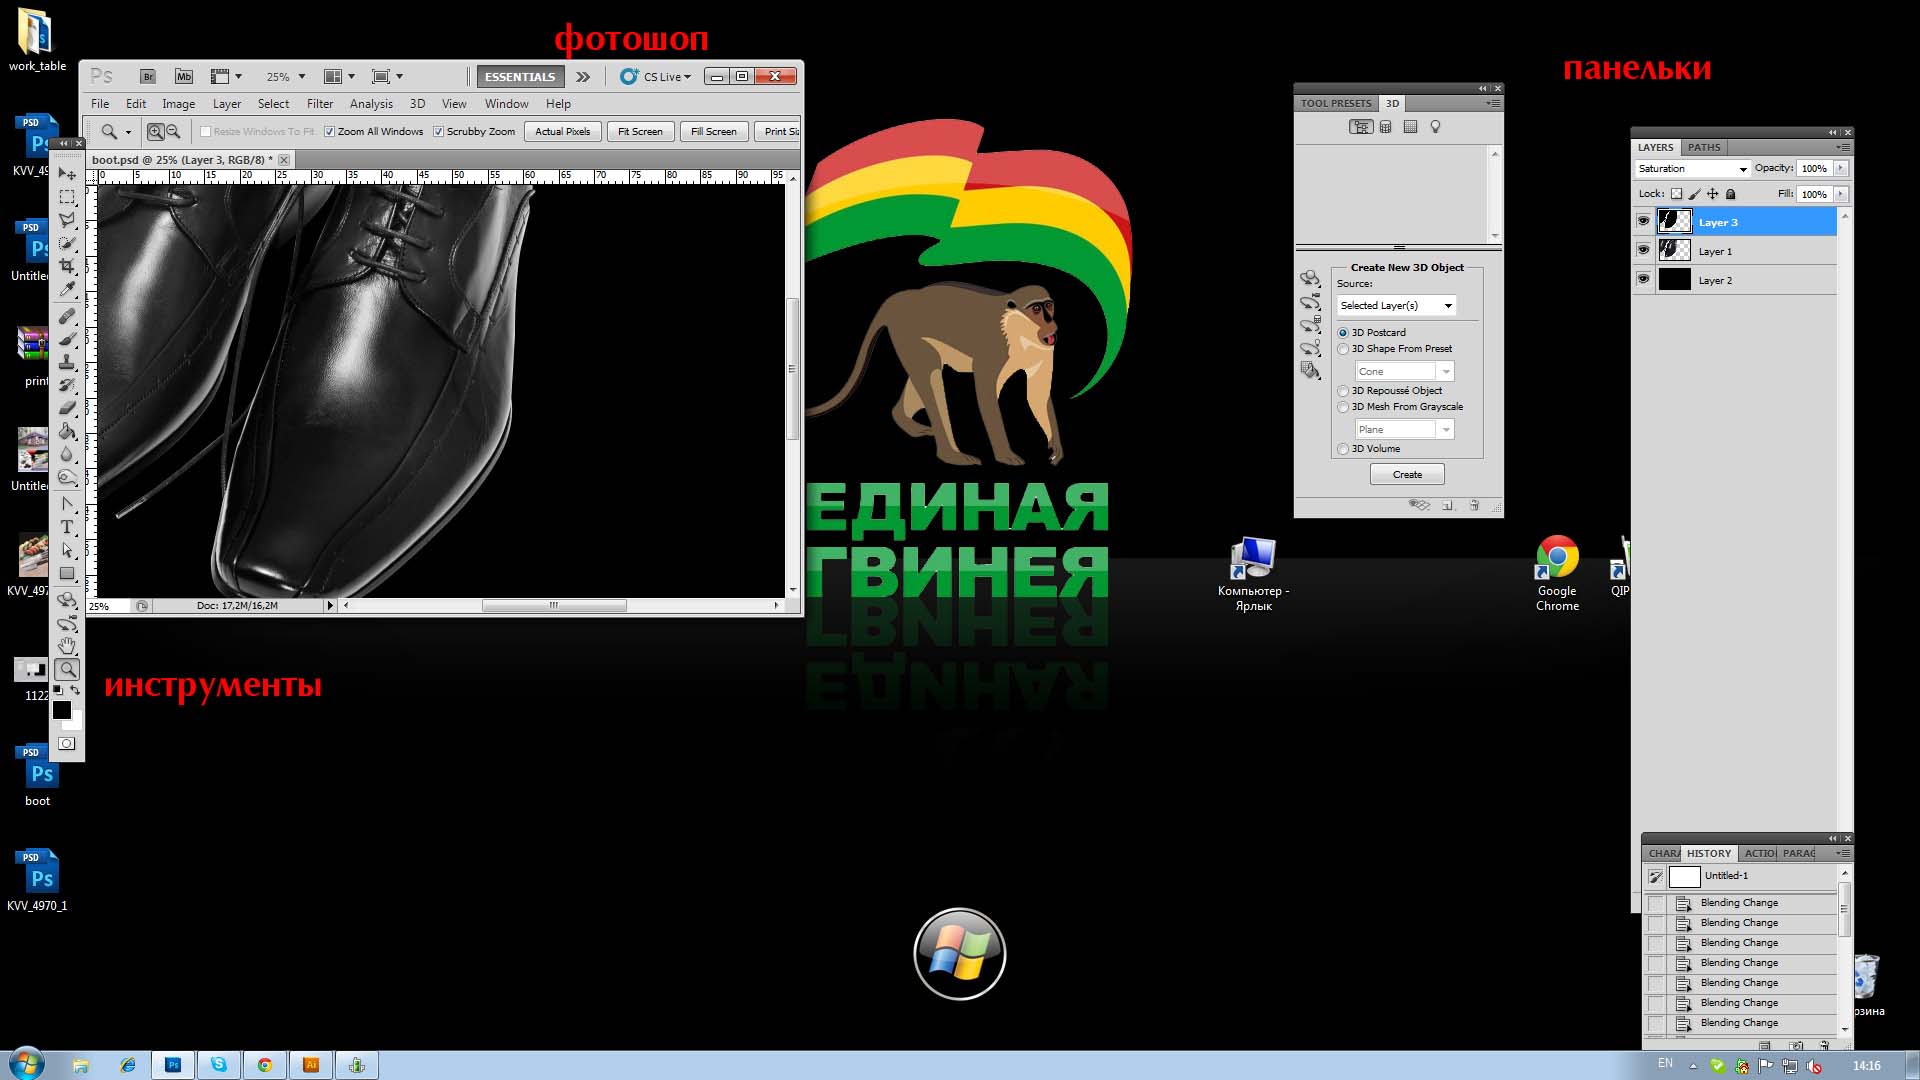Switch to the Paths tab
The width and height of the screenshot is (1920, 1080).
coord(1704,147)
